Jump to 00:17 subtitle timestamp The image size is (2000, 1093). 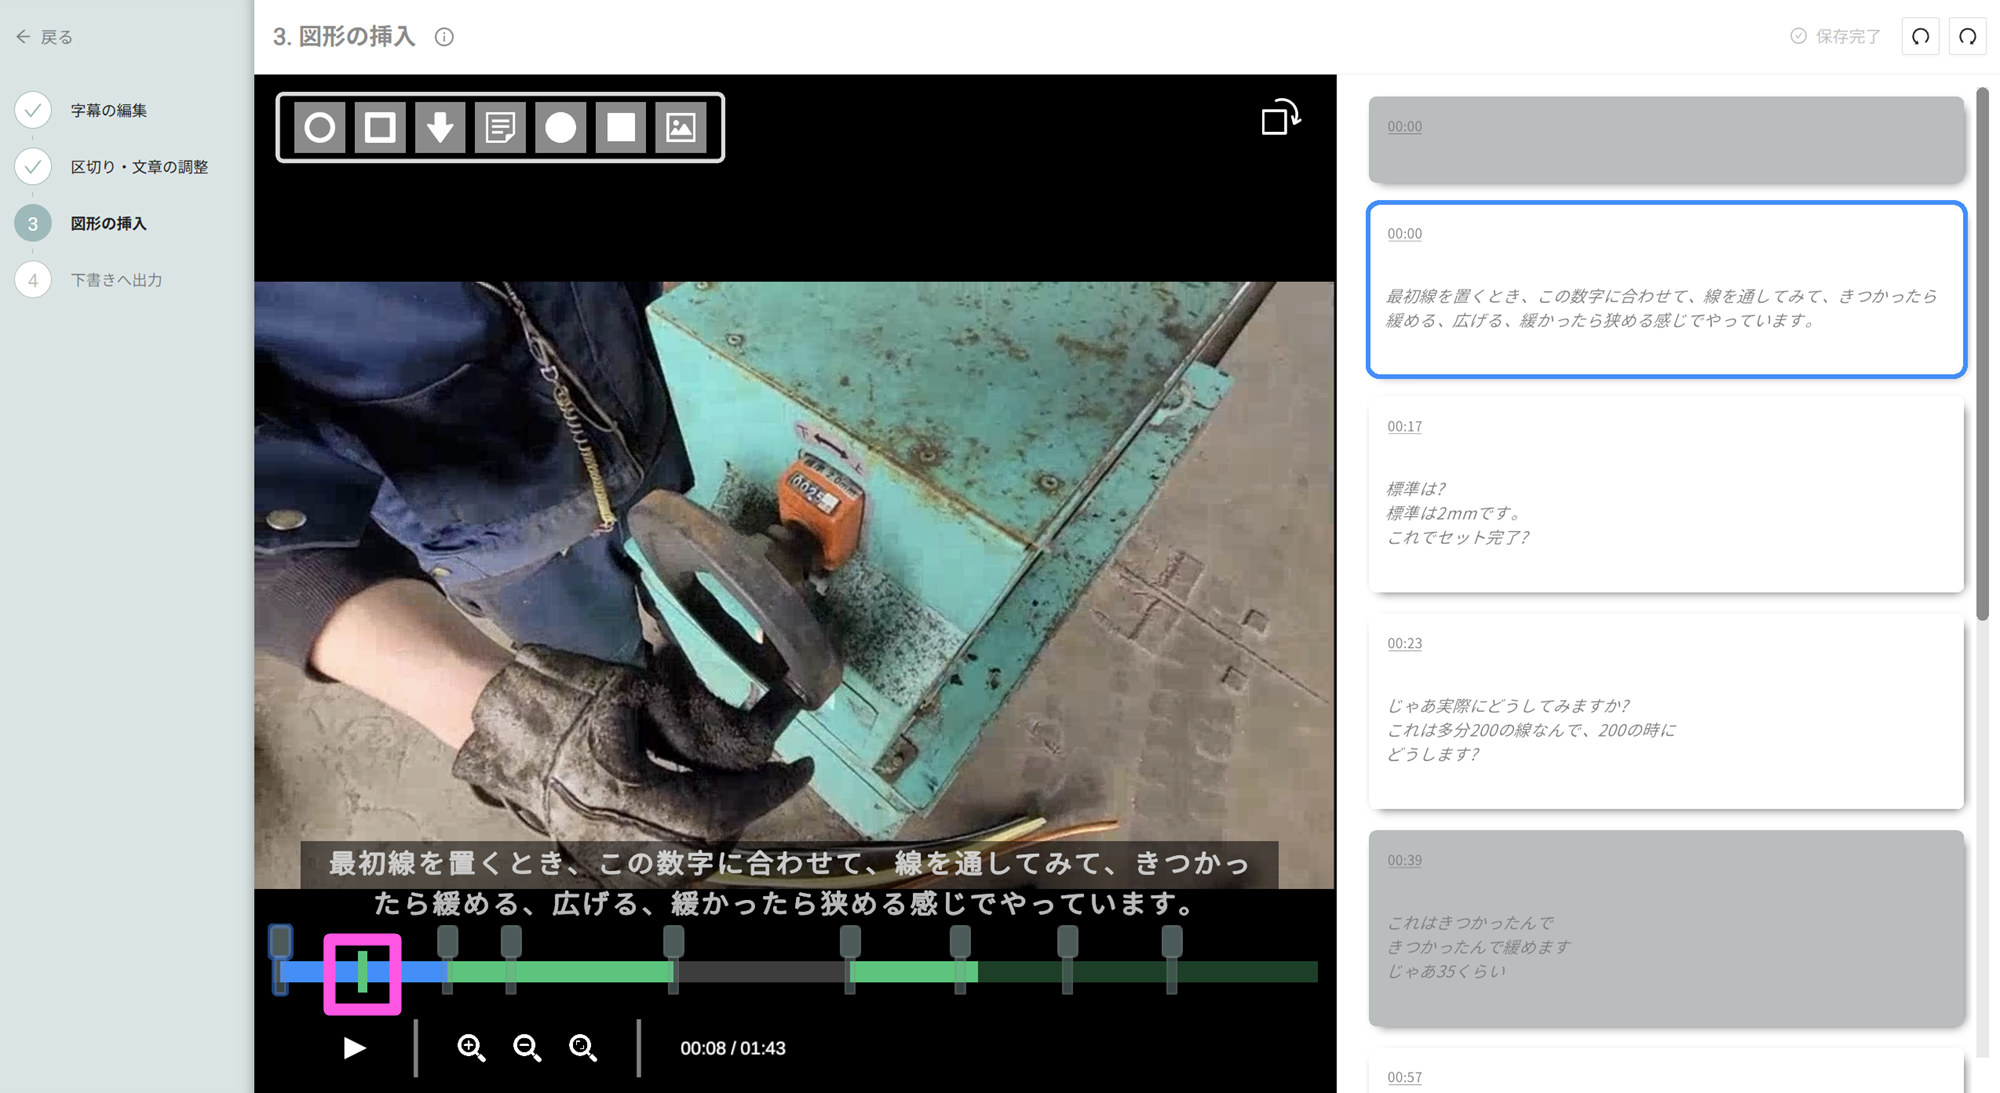coord(1404,426)
